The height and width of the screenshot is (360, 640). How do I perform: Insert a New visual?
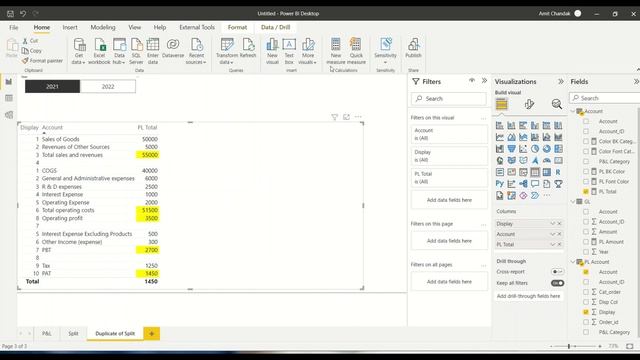pos(272,51)
